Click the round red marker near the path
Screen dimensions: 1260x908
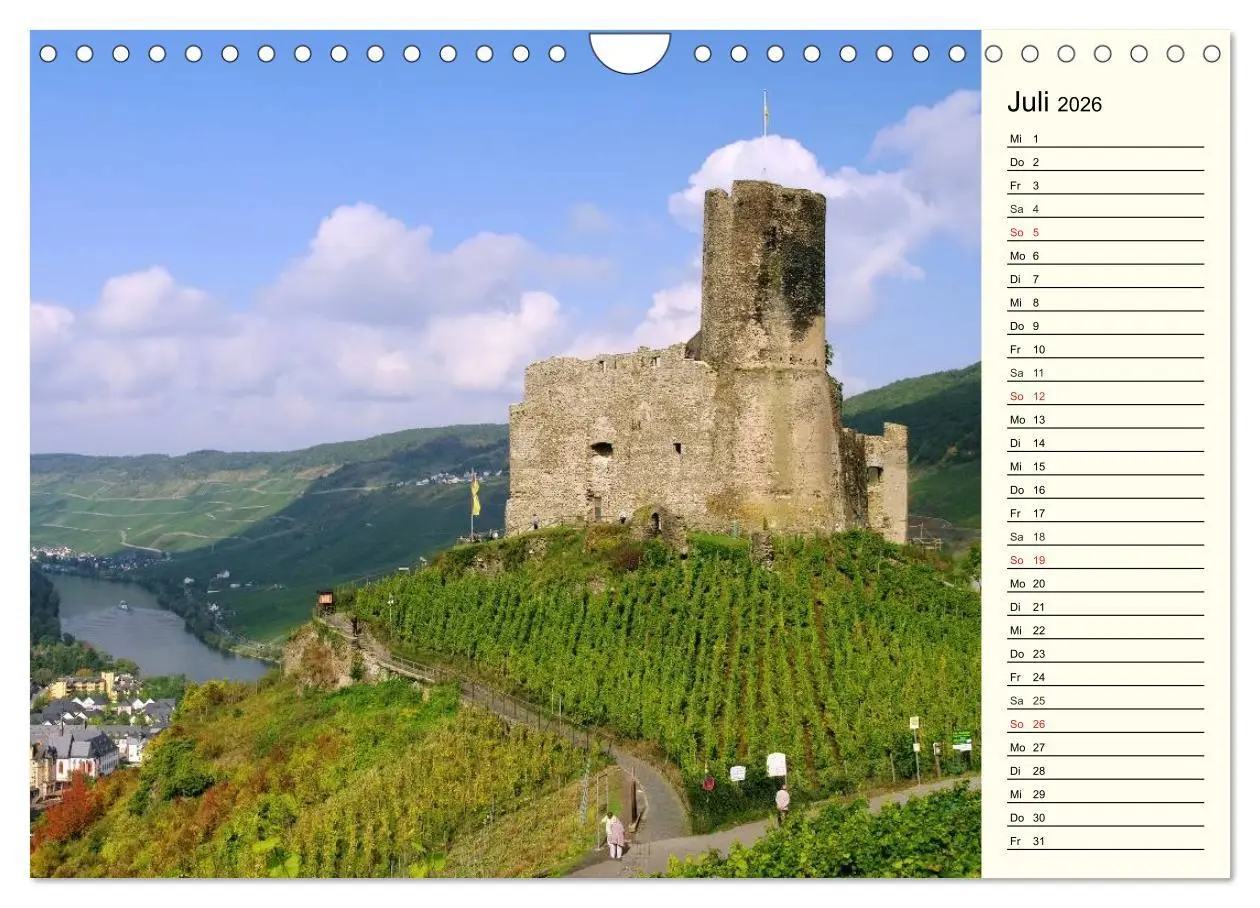[707, 783]
